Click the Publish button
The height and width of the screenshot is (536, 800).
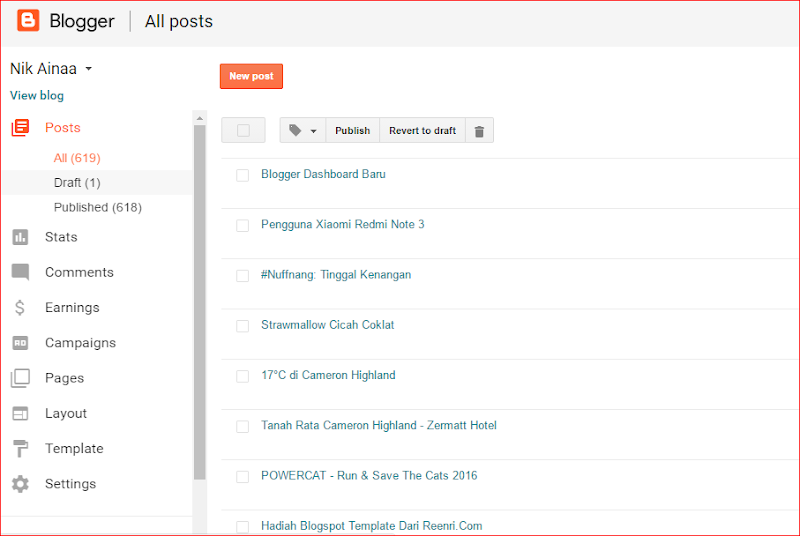coord(353,131)
